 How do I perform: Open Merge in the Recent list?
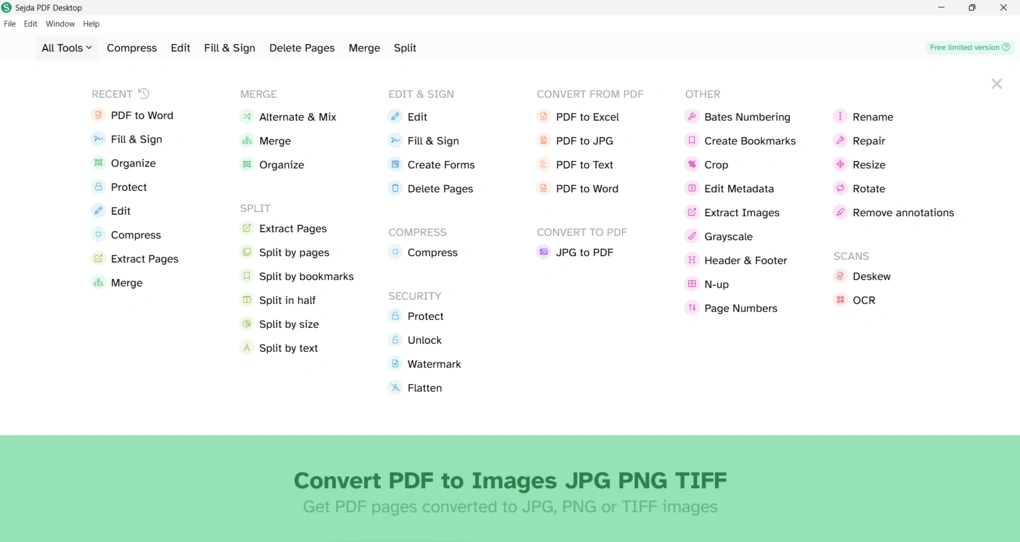(126, 283)
